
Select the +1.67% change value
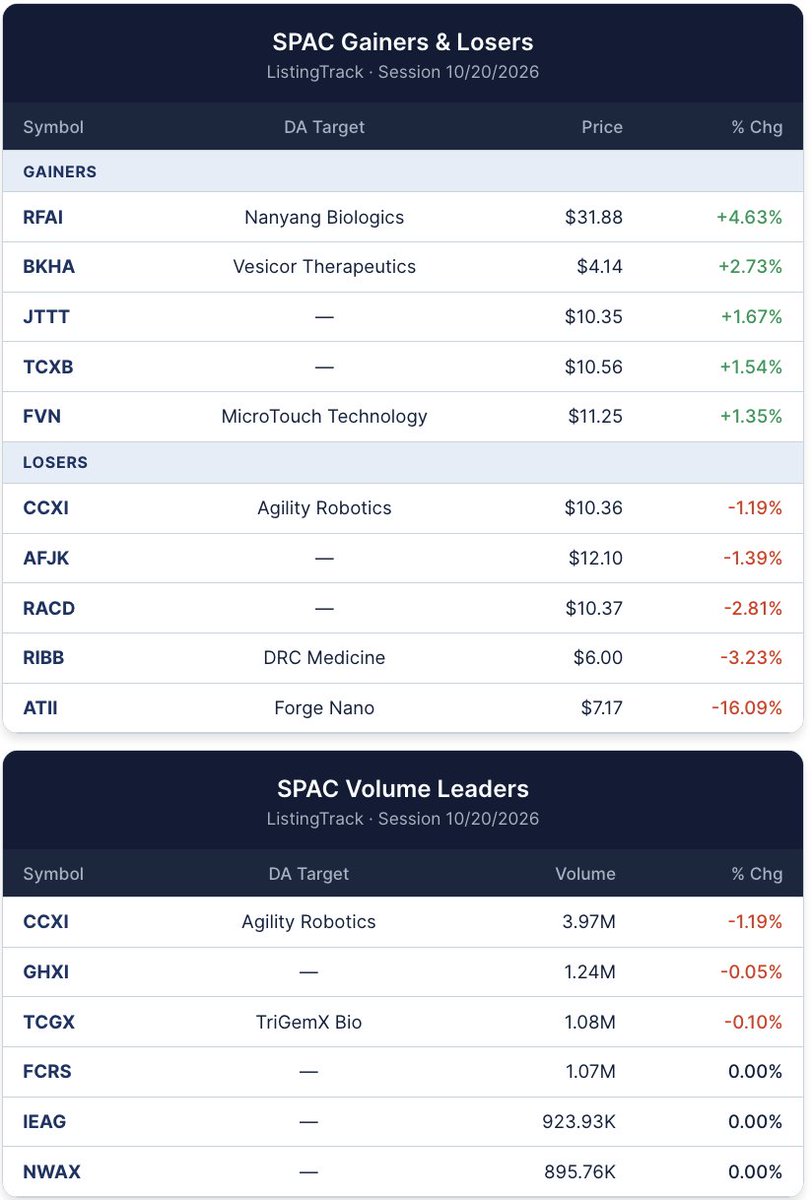(751, 317)
